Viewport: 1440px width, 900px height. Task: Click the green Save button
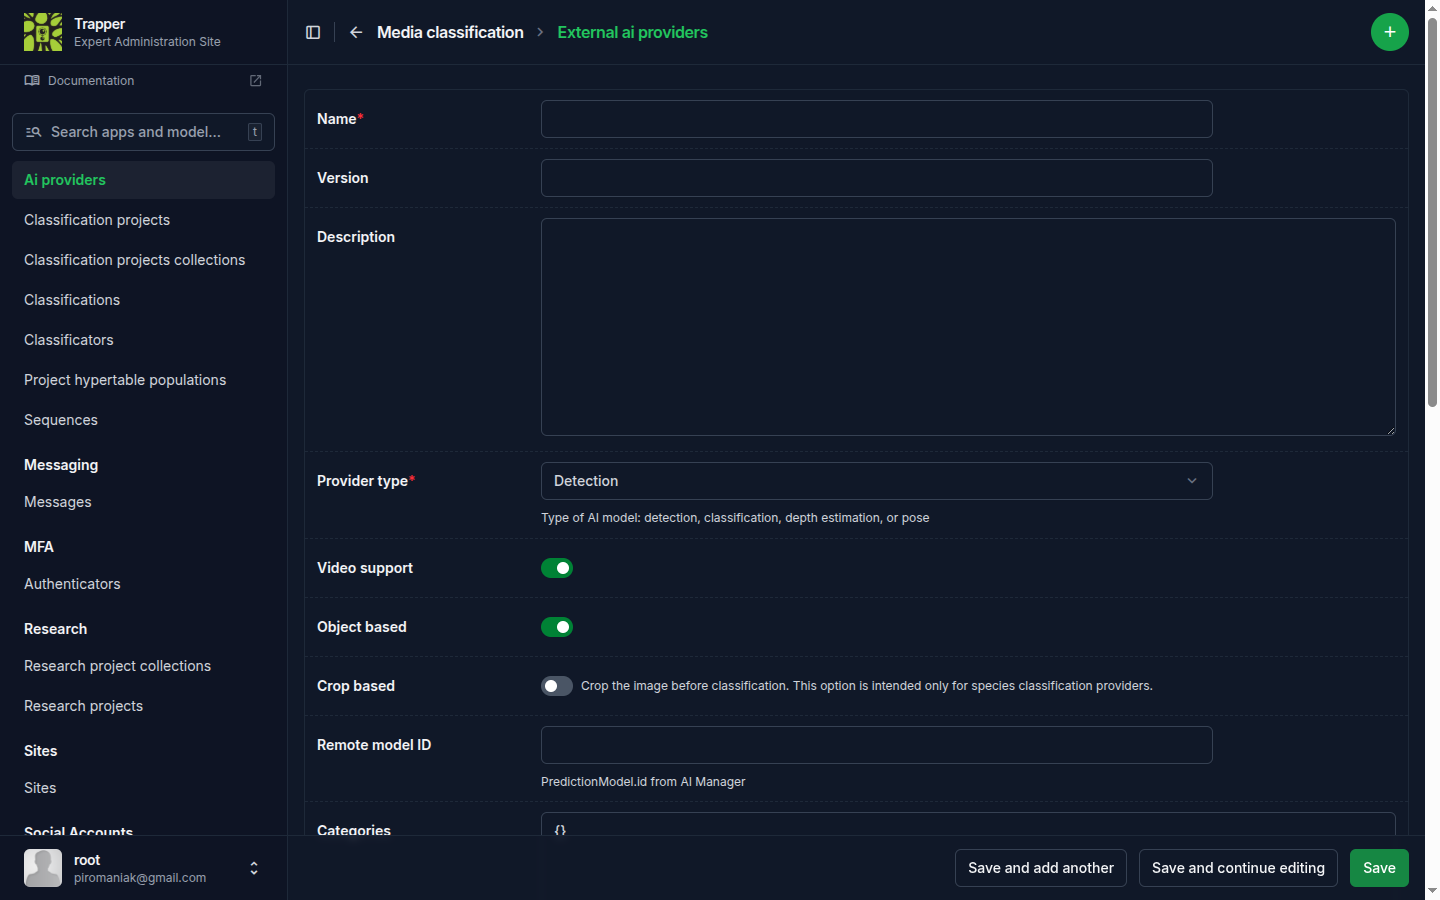click(x=1379, y=868)
